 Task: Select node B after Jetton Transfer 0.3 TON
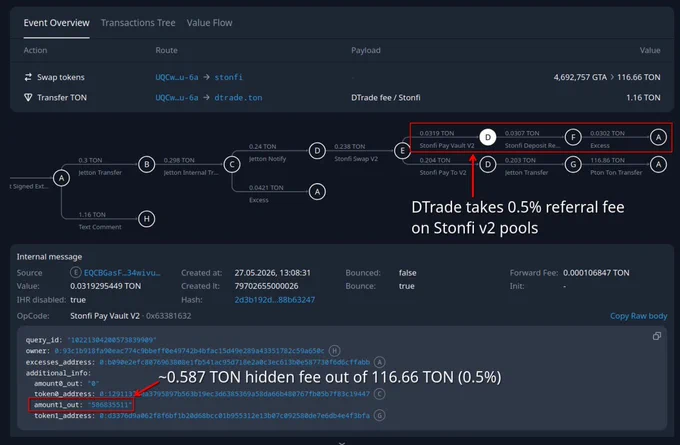click(147, 164)
